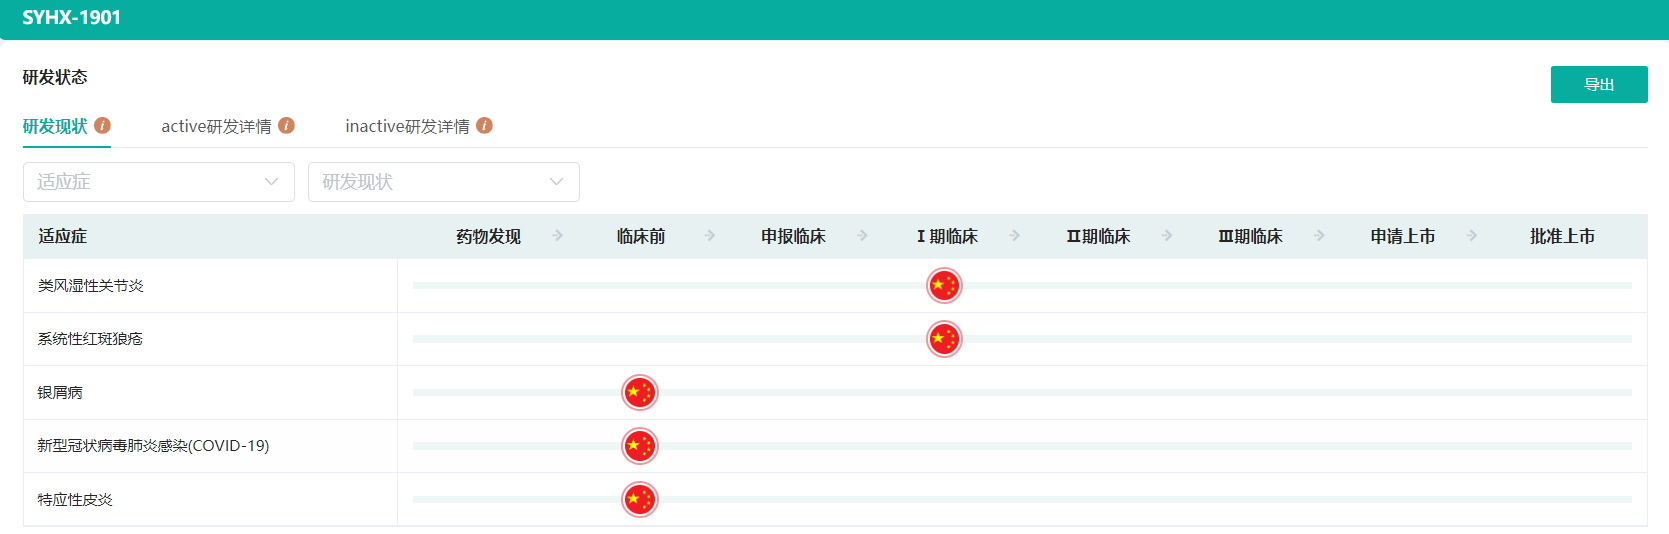Image resolution: width=1669 pixels, height=534 pixels.
Task: Click info icon beside inactive研发详情
Action: point(484,126)
